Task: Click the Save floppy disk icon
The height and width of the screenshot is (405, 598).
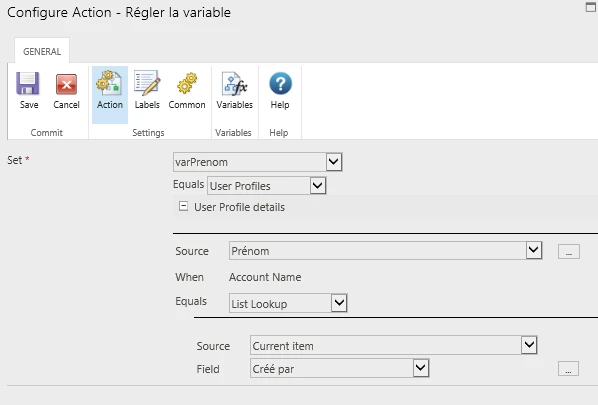Action: click(28, 83)
